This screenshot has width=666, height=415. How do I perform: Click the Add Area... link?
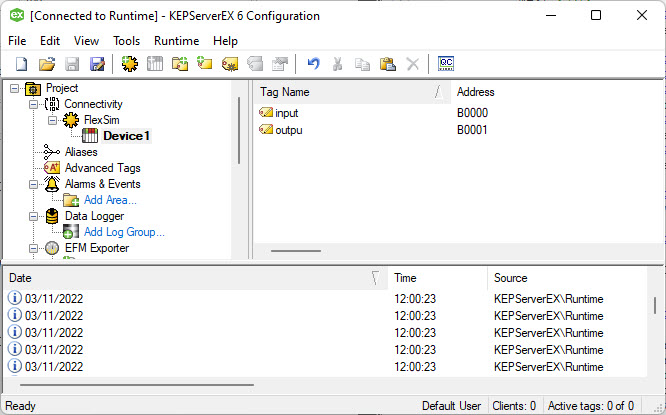click(110, 200)
